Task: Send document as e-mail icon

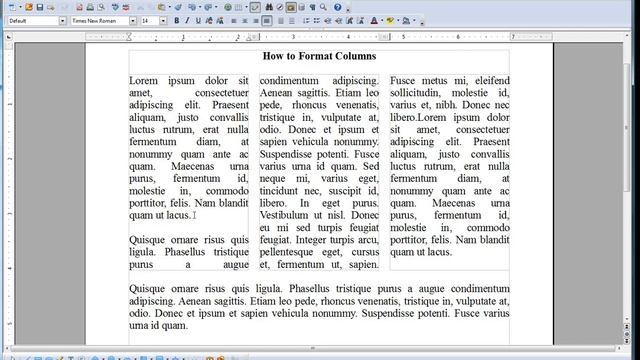Action: [x=51, y=7]
